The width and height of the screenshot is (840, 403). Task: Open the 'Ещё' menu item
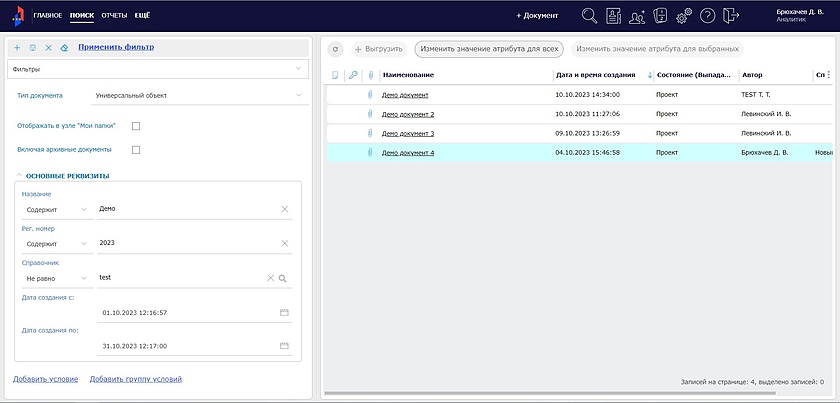pyautogui.click(x=142, y=16)
